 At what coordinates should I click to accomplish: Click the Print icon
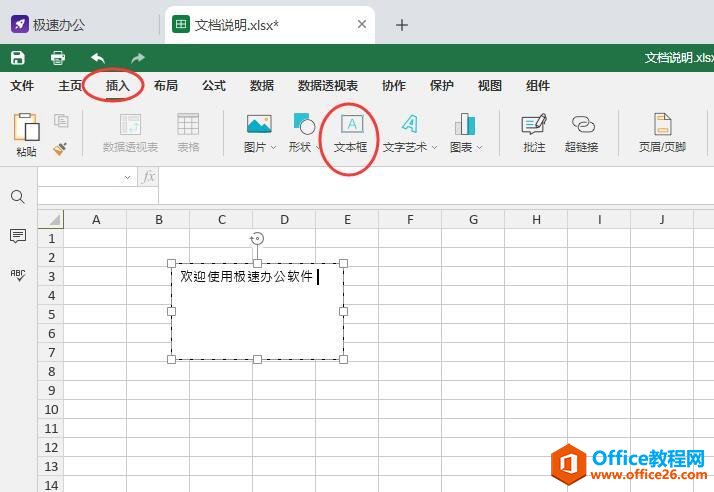click(58, 58)
